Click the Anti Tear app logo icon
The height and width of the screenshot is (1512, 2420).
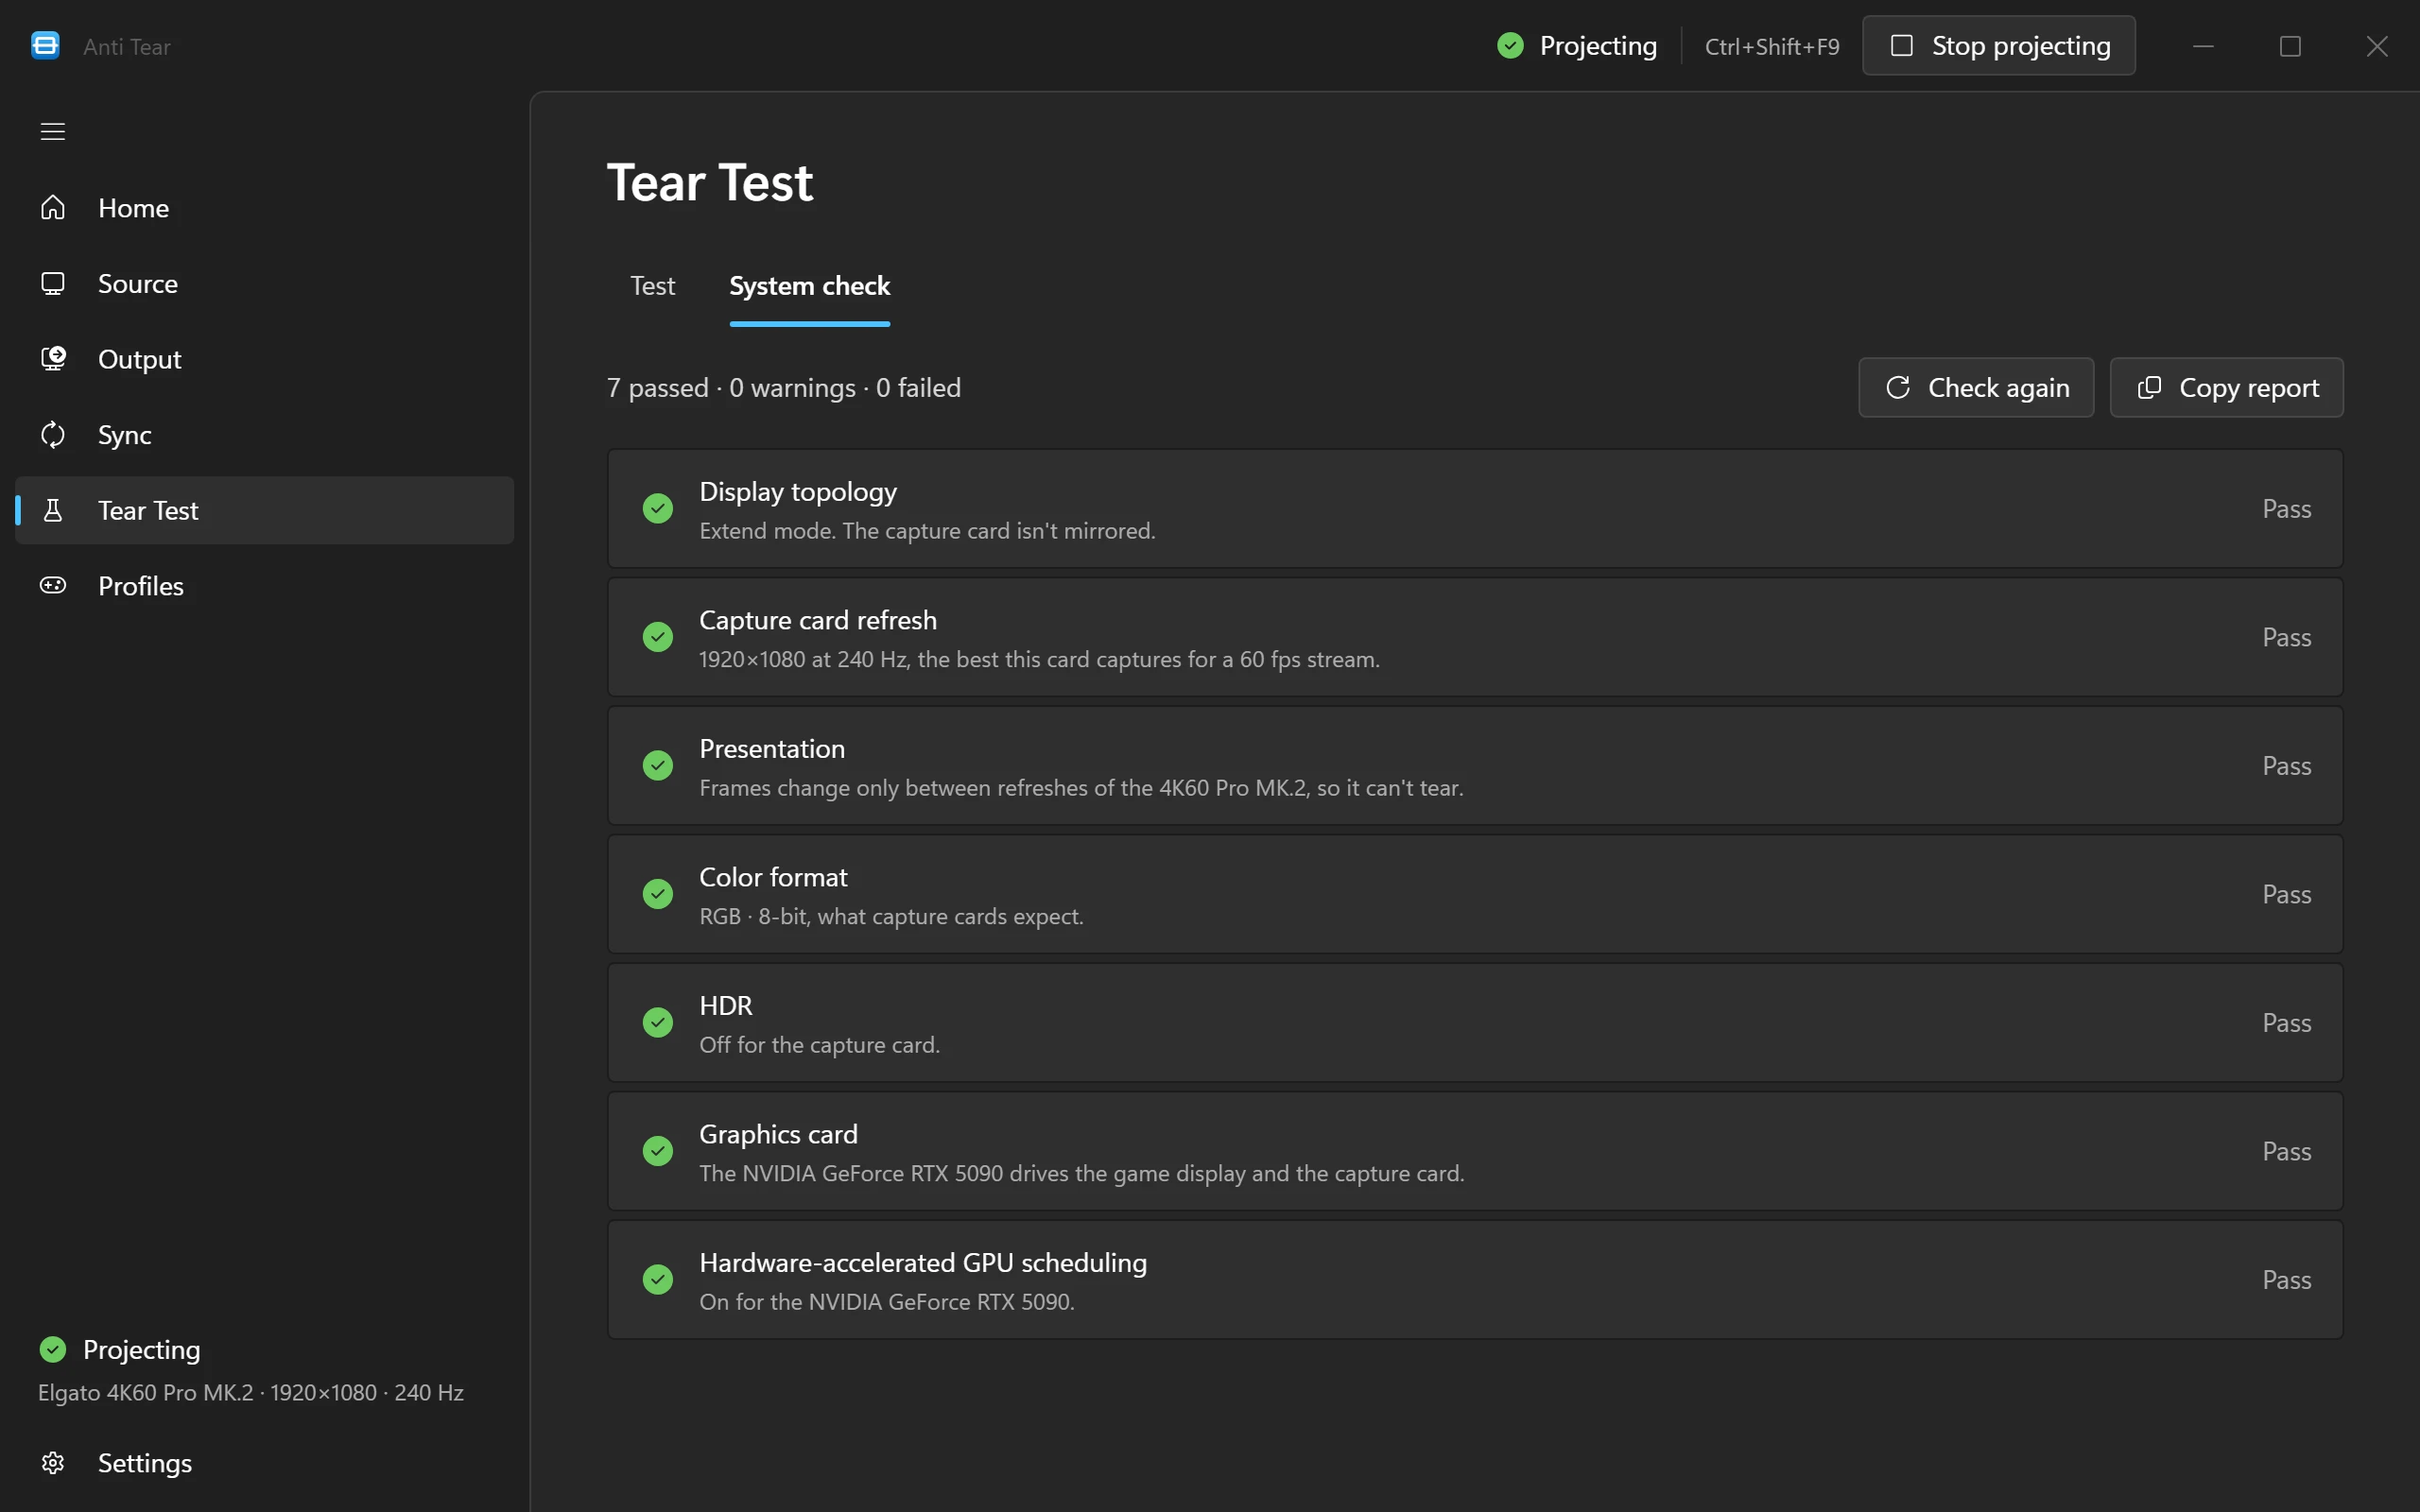46,46
